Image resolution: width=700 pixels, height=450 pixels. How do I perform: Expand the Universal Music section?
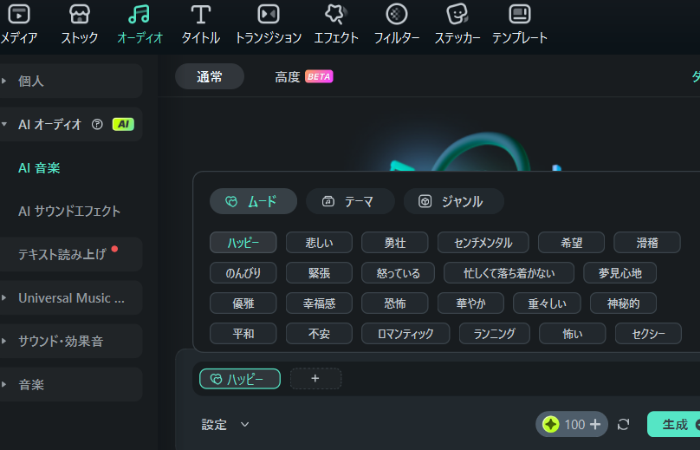[x=4, y=298]
